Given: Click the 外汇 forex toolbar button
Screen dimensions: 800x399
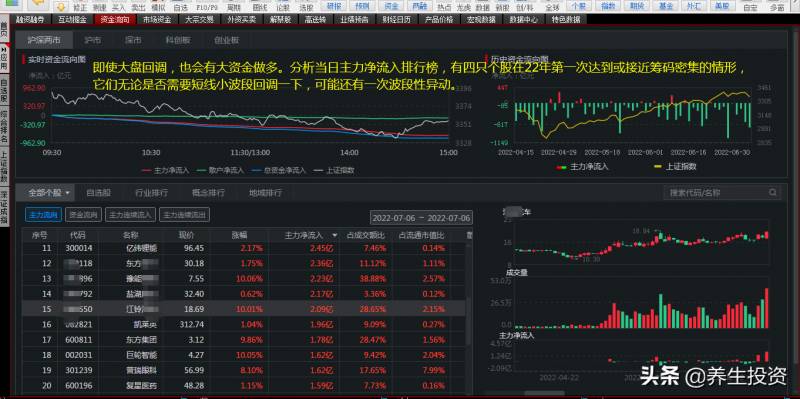Looking at the screenshot, I should [693, 7].
